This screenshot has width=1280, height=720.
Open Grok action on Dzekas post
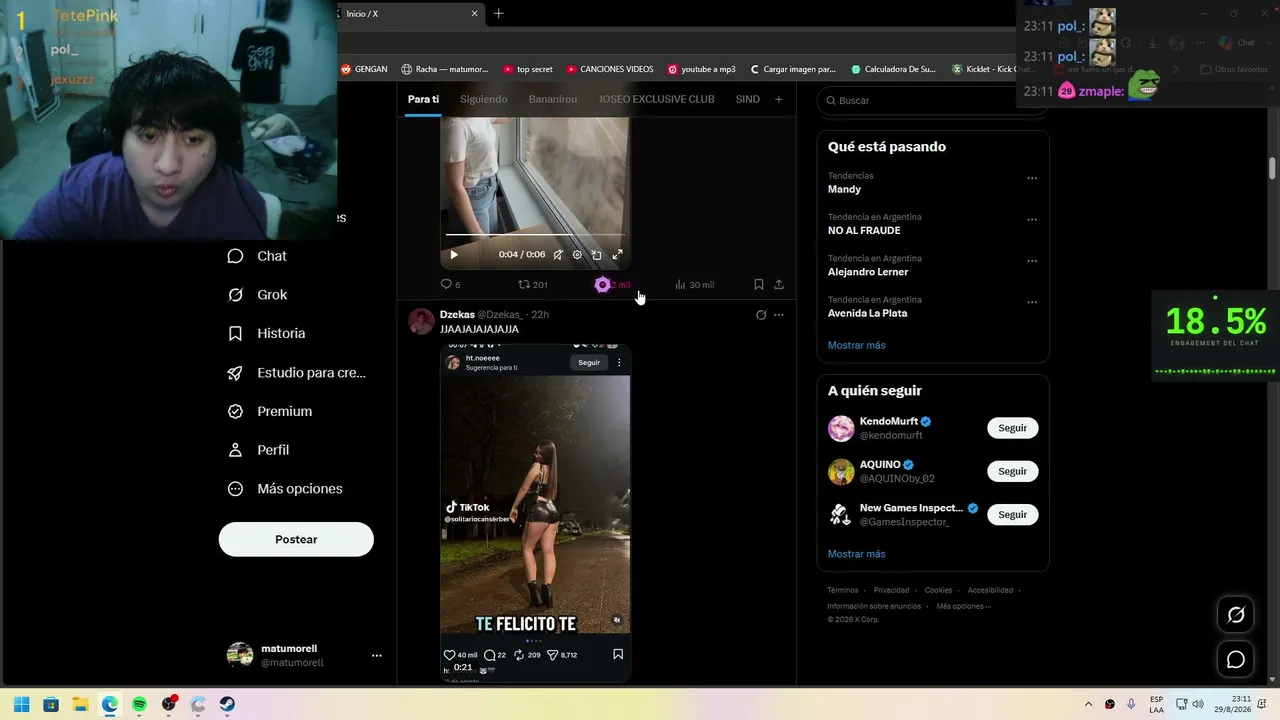[761, 315]
